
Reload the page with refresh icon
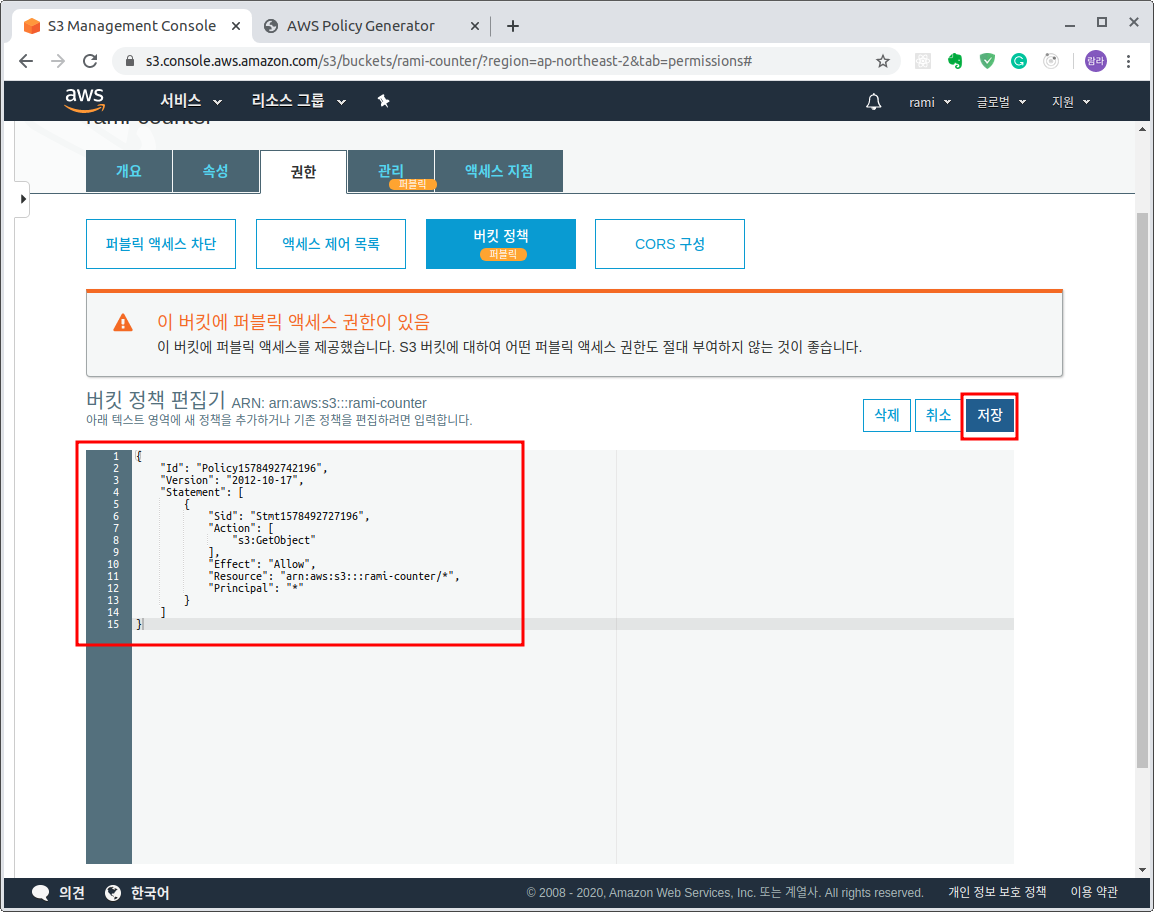point(90,61)
